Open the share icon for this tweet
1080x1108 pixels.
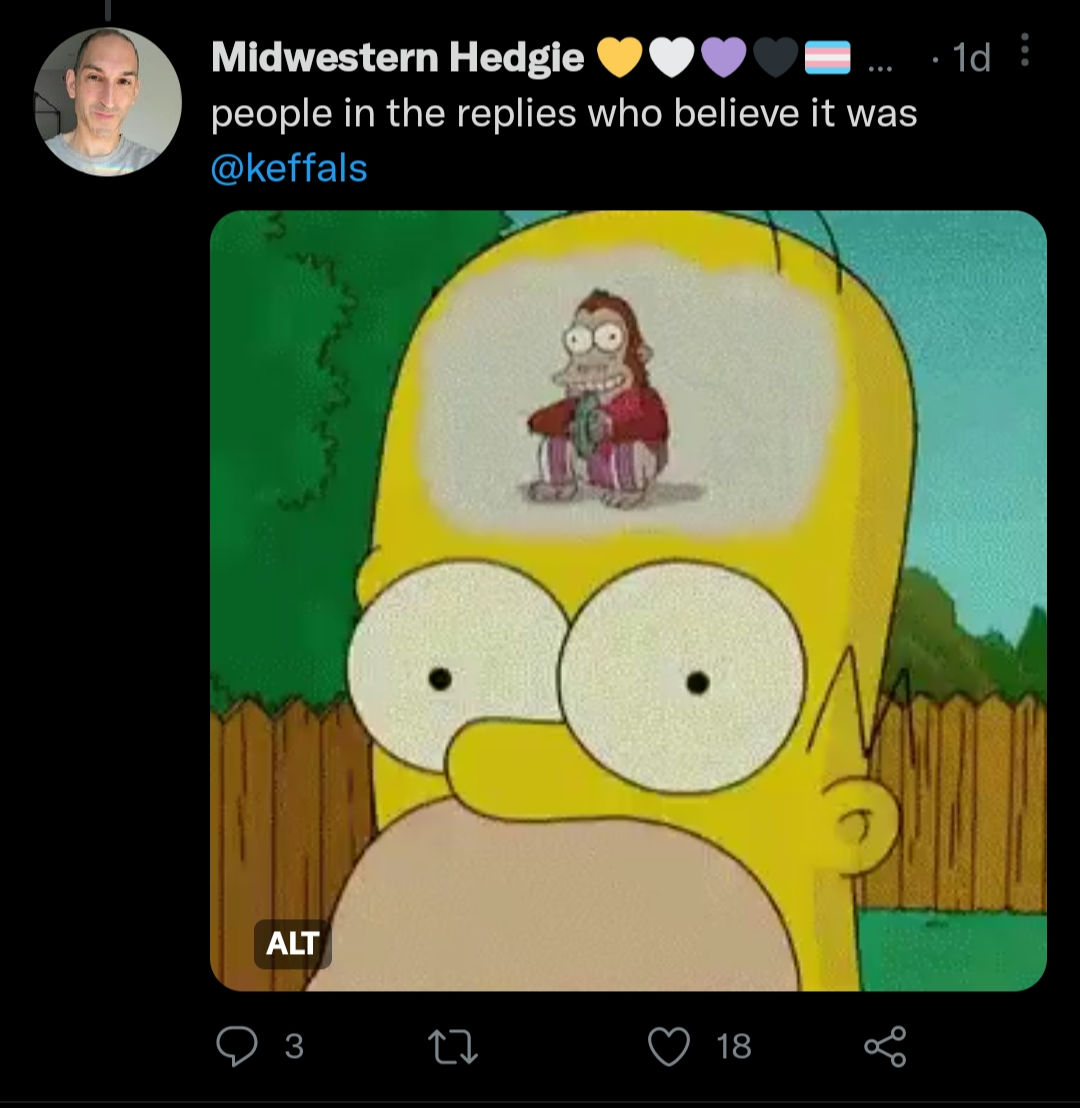(x=885, y=1046)
